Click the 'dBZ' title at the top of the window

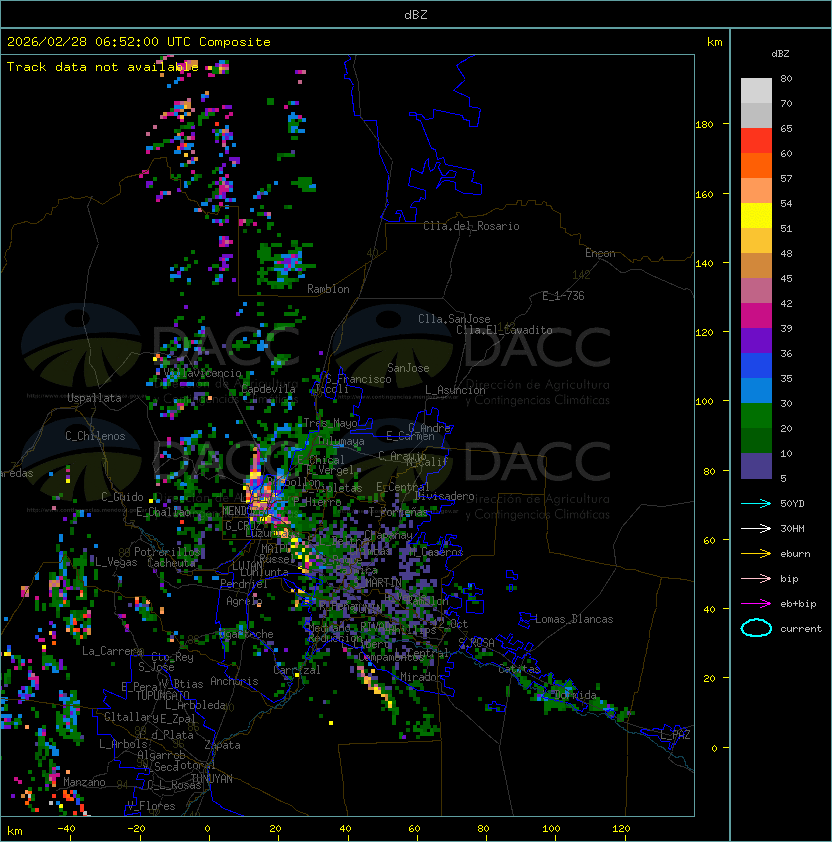pos(416,15)
